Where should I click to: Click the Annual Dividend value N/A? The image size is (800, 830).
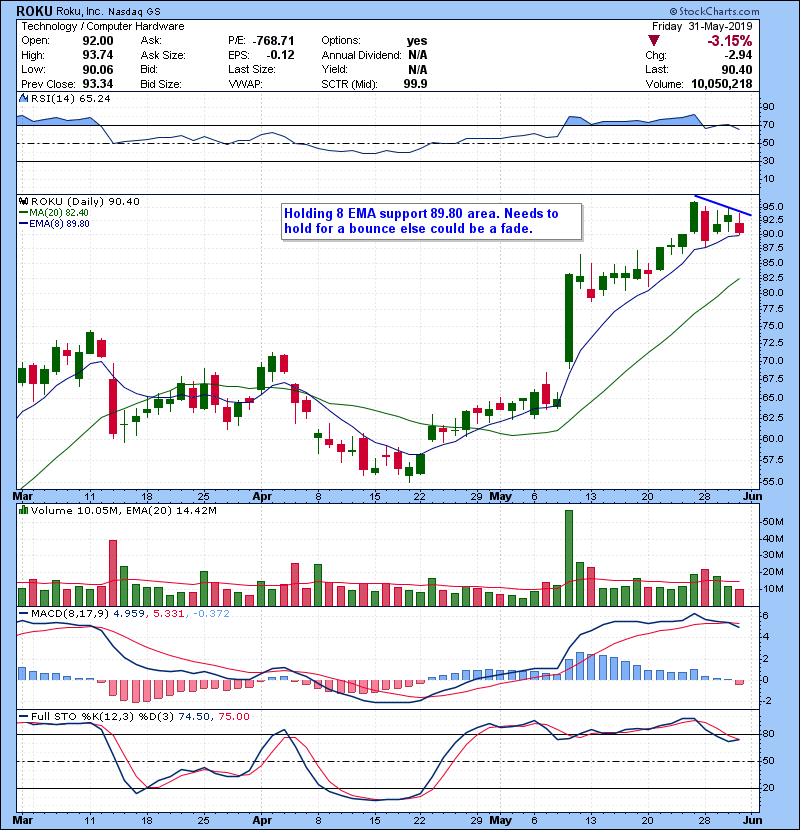[418, 55]
